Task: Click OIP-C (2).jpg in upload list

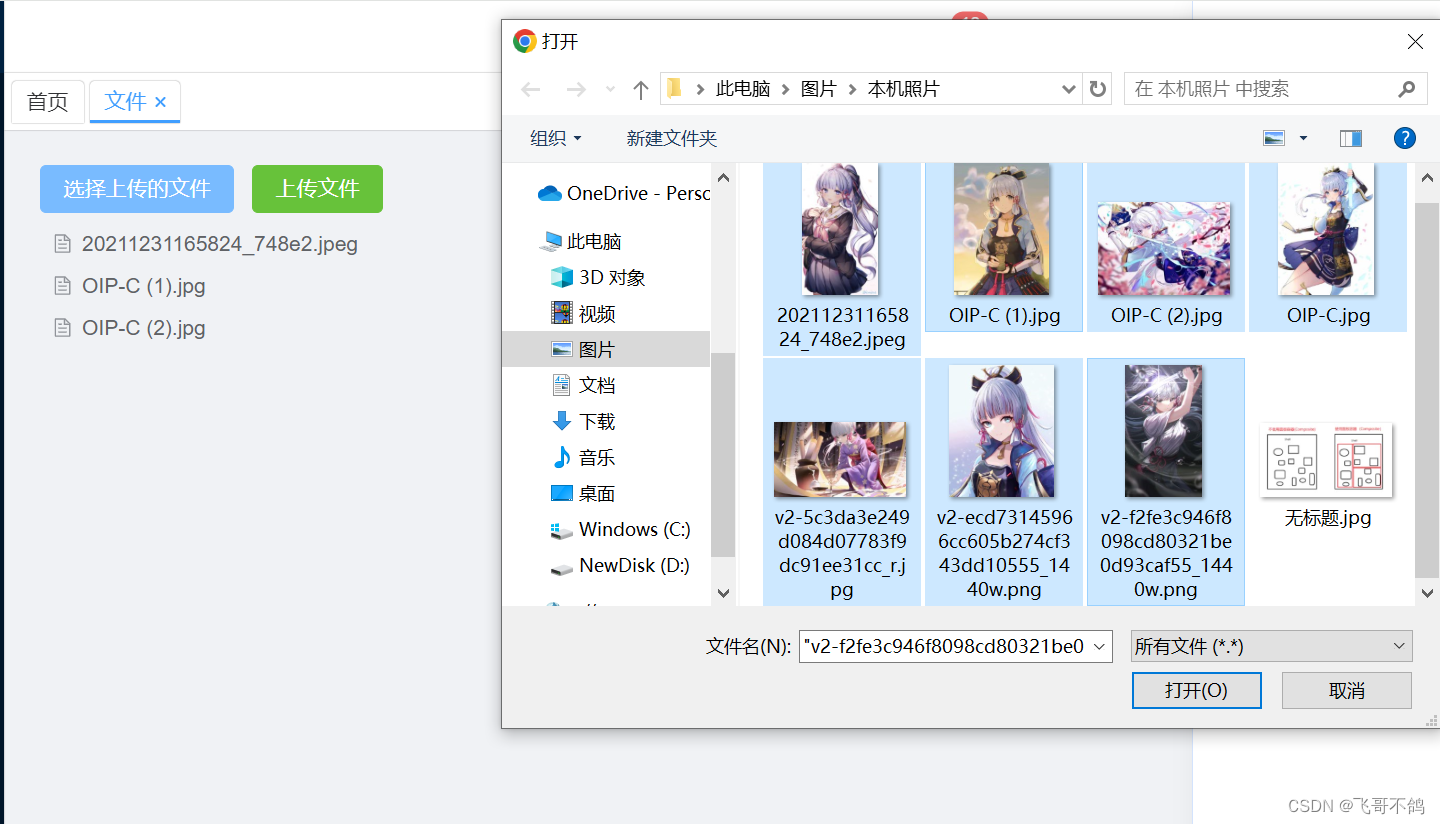Action: tap(144, 327)
